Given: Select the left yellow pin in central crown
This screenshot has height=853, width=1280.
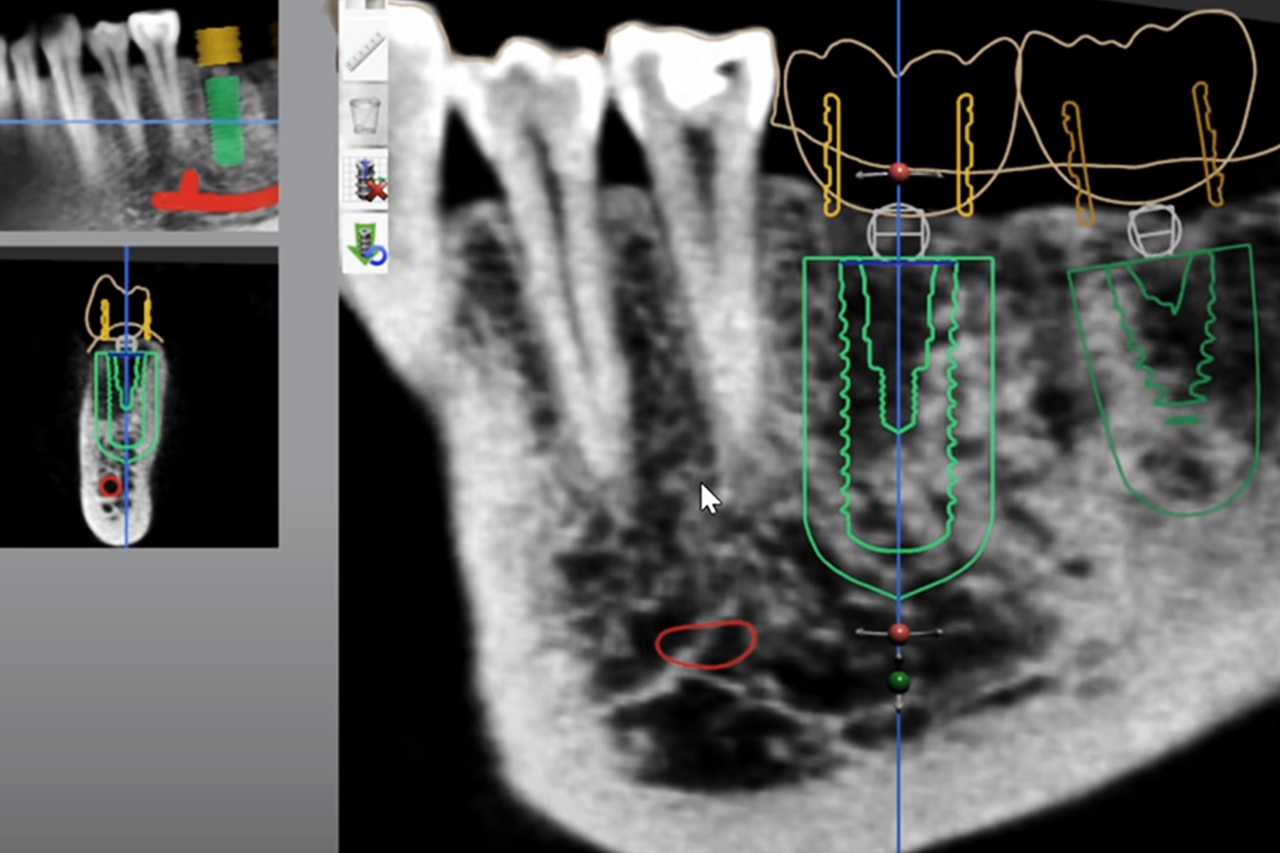Looking at the screenshot, I should (832, 155).
